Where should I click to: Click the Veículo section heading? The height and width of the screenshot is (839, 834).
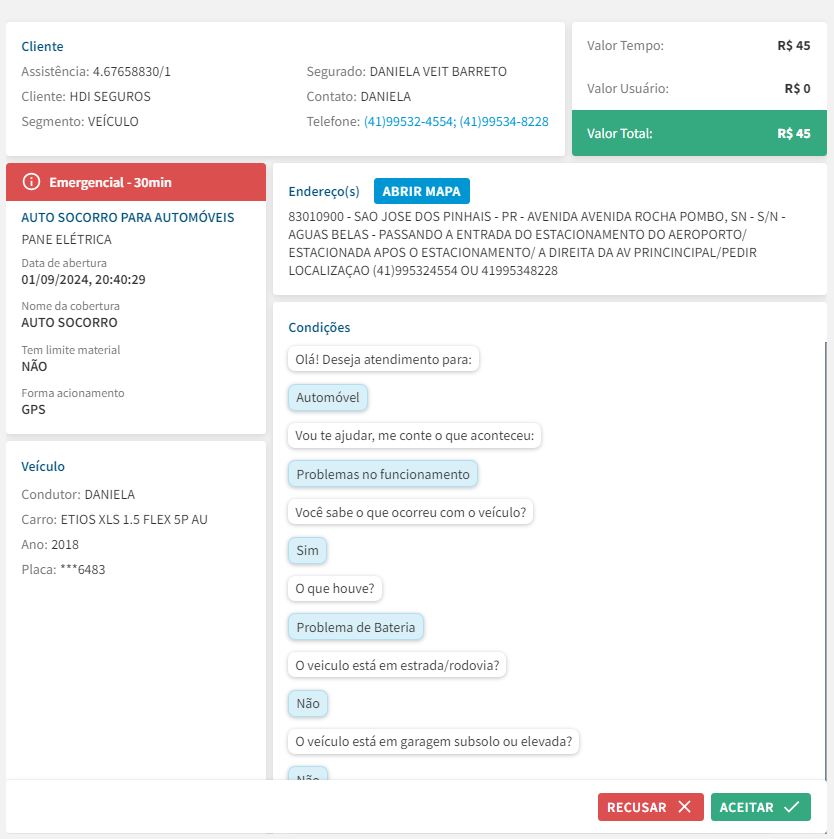tap(43, 466)
